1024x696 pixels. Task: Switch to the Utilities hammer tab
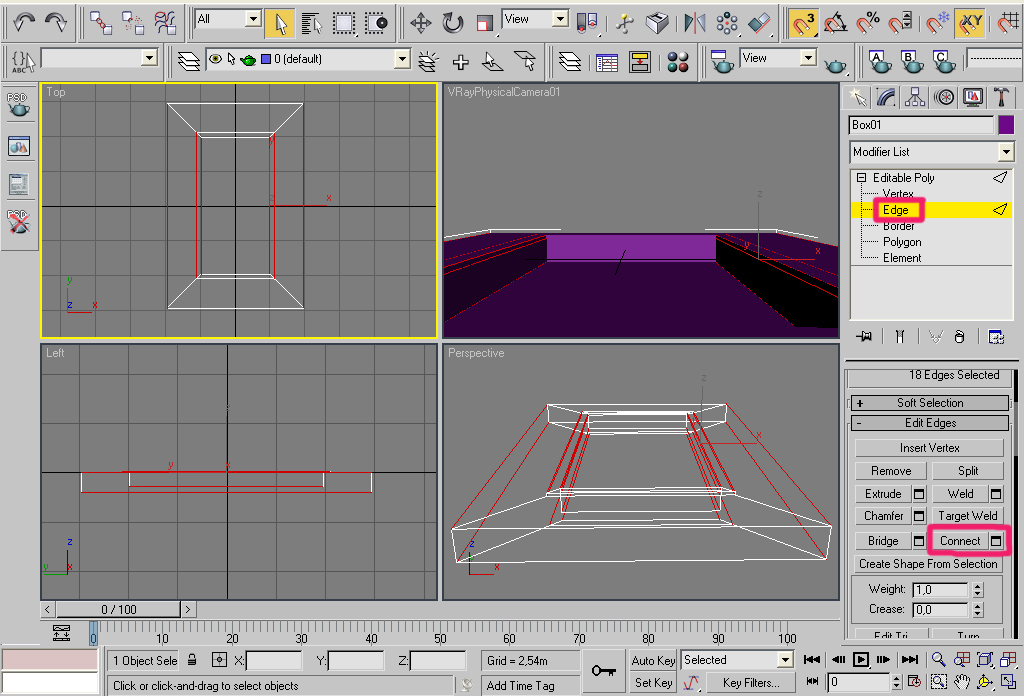click(x=1000, y=97)
